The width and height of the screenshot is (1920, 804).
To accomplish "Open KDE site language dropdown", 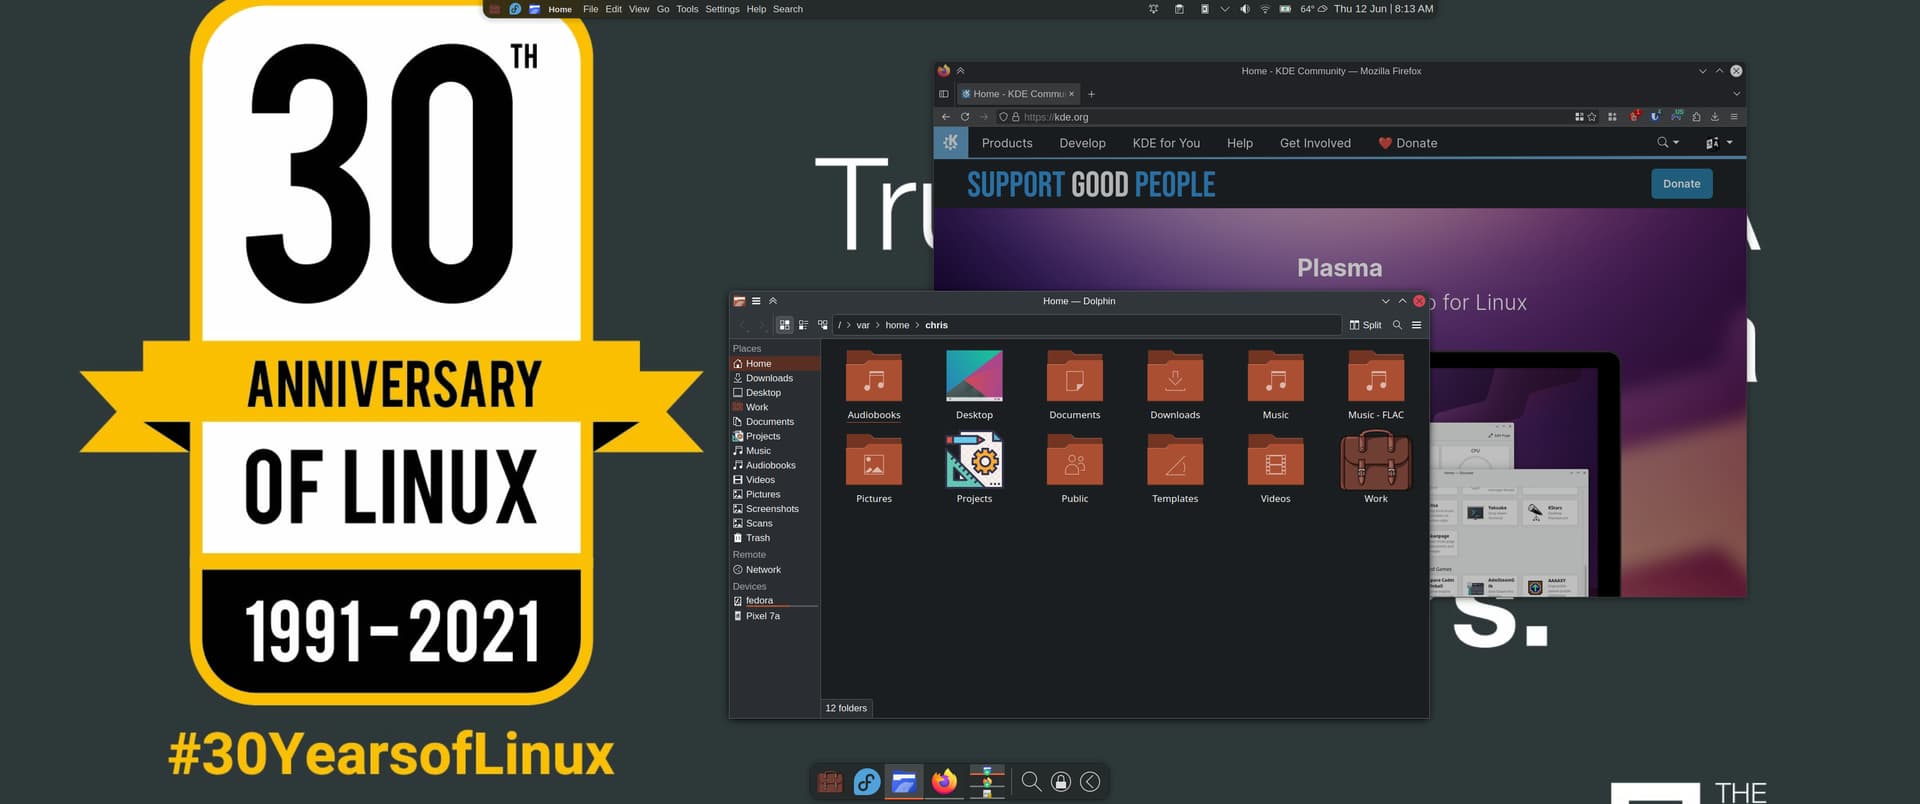I will point(1719,143).
